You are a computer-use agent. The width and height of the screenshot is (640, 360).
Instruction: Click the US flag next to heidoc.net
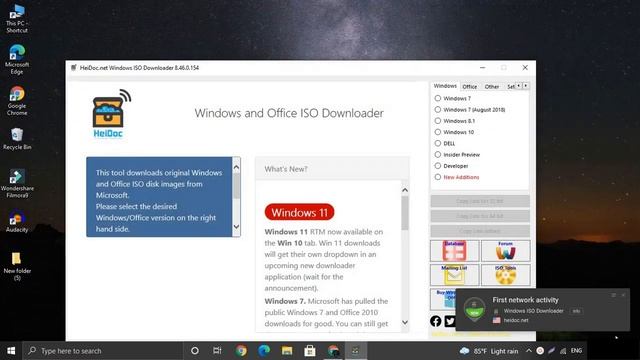[x=496, y=320]
